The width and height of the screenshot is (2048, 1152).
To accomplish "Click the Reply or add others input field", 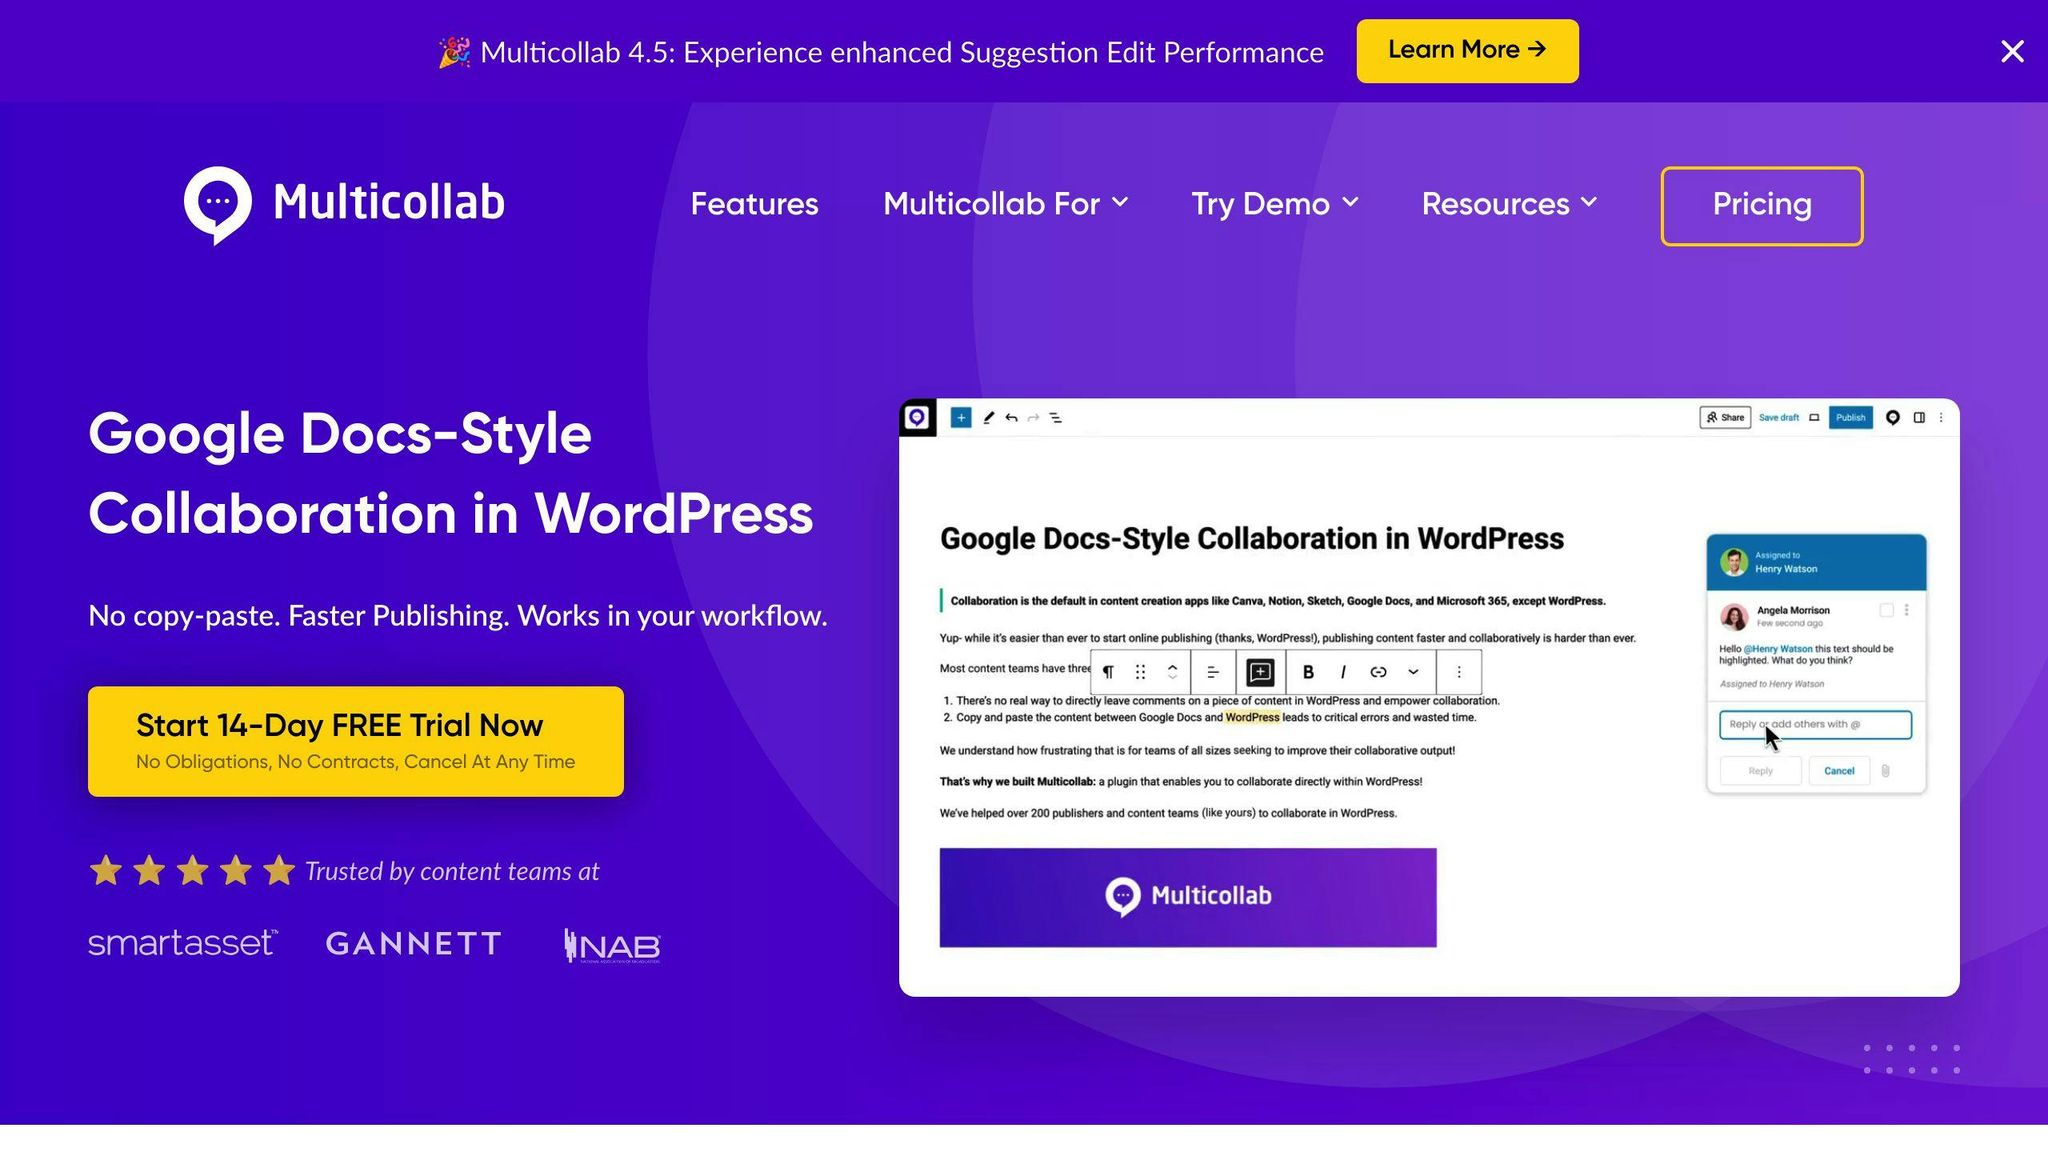I will 1814,724.
